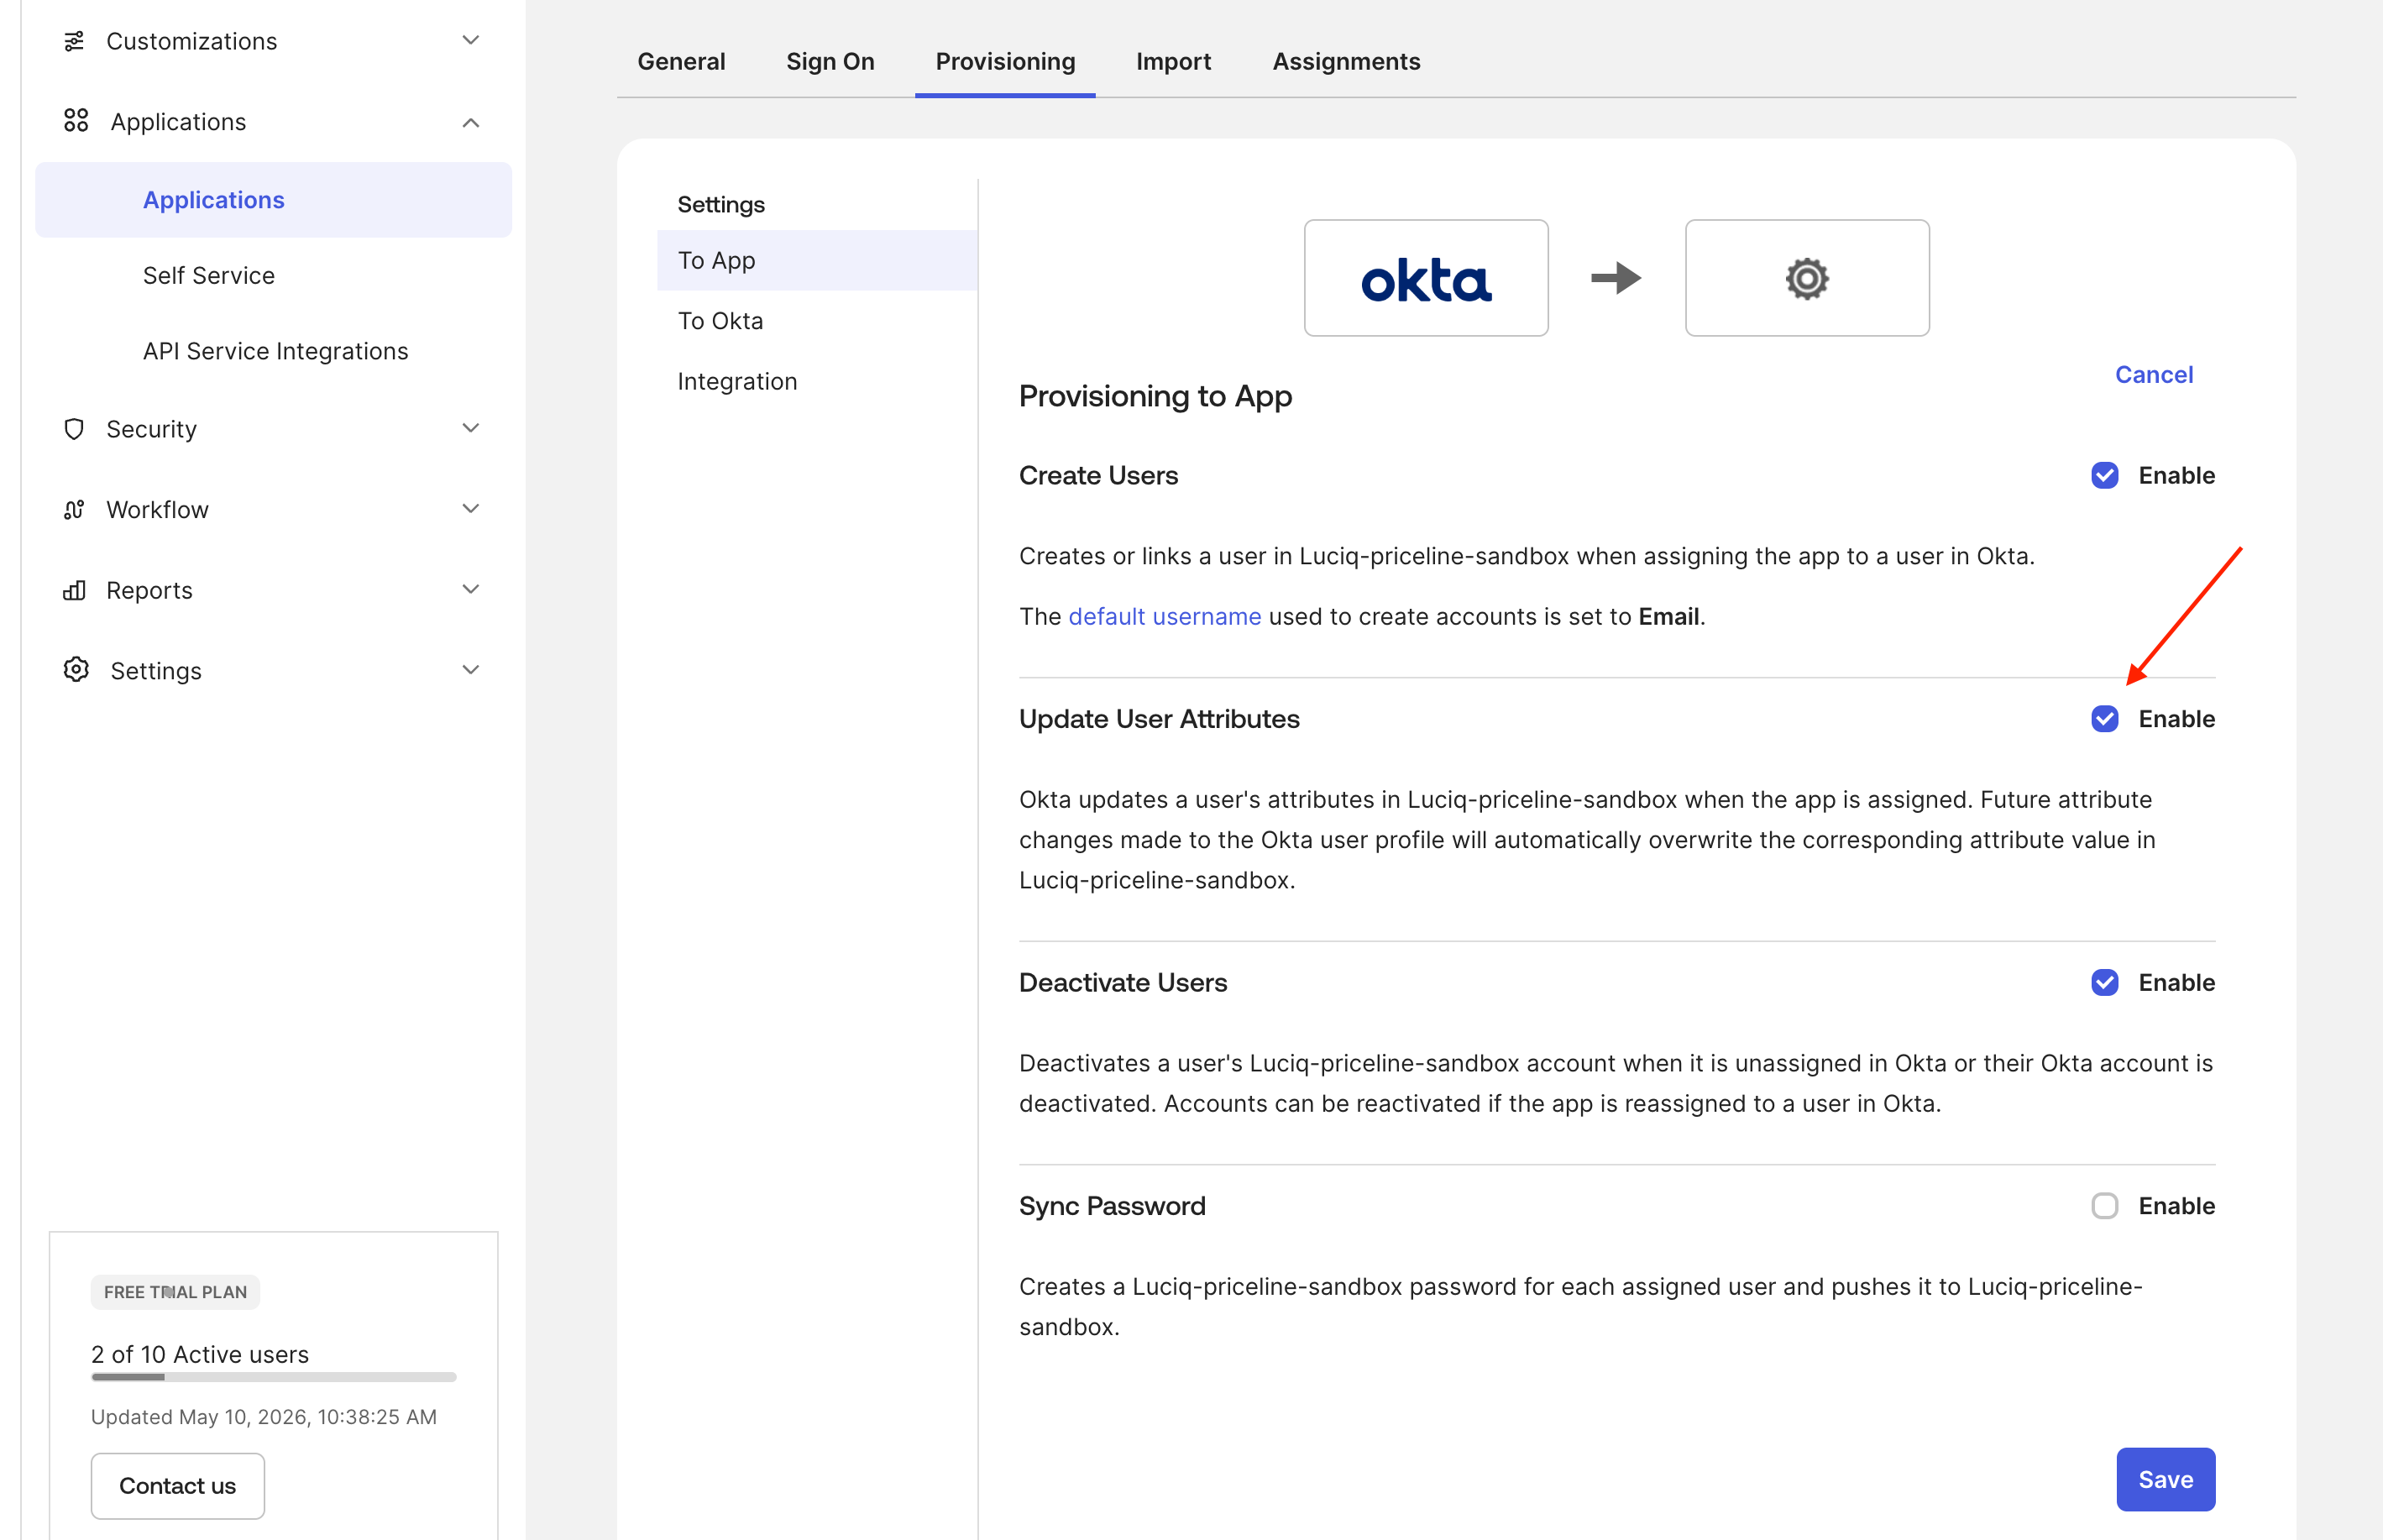The image size is (2383, 1540).
Task: Open the Sign On tab
Action: pyautogui.click(x=830, y=62)
